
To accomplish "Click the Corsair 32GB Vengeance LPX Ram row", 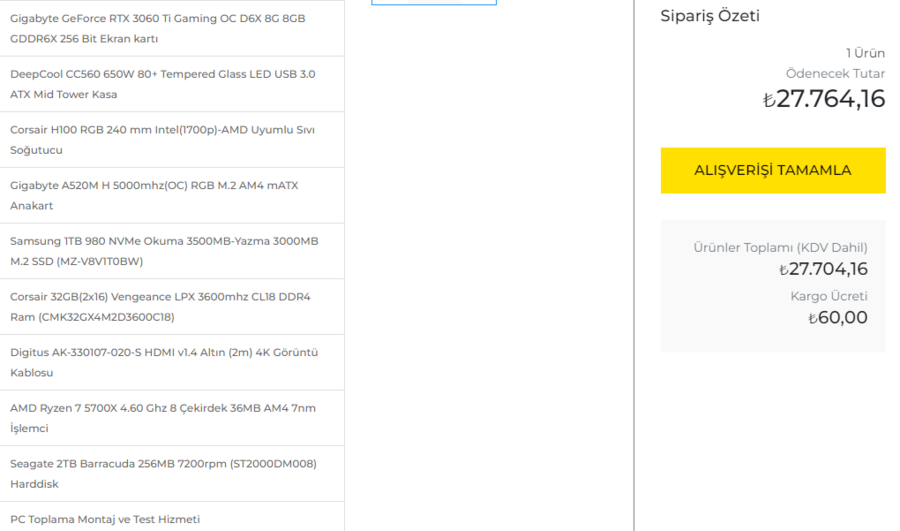I will [160, 307].
